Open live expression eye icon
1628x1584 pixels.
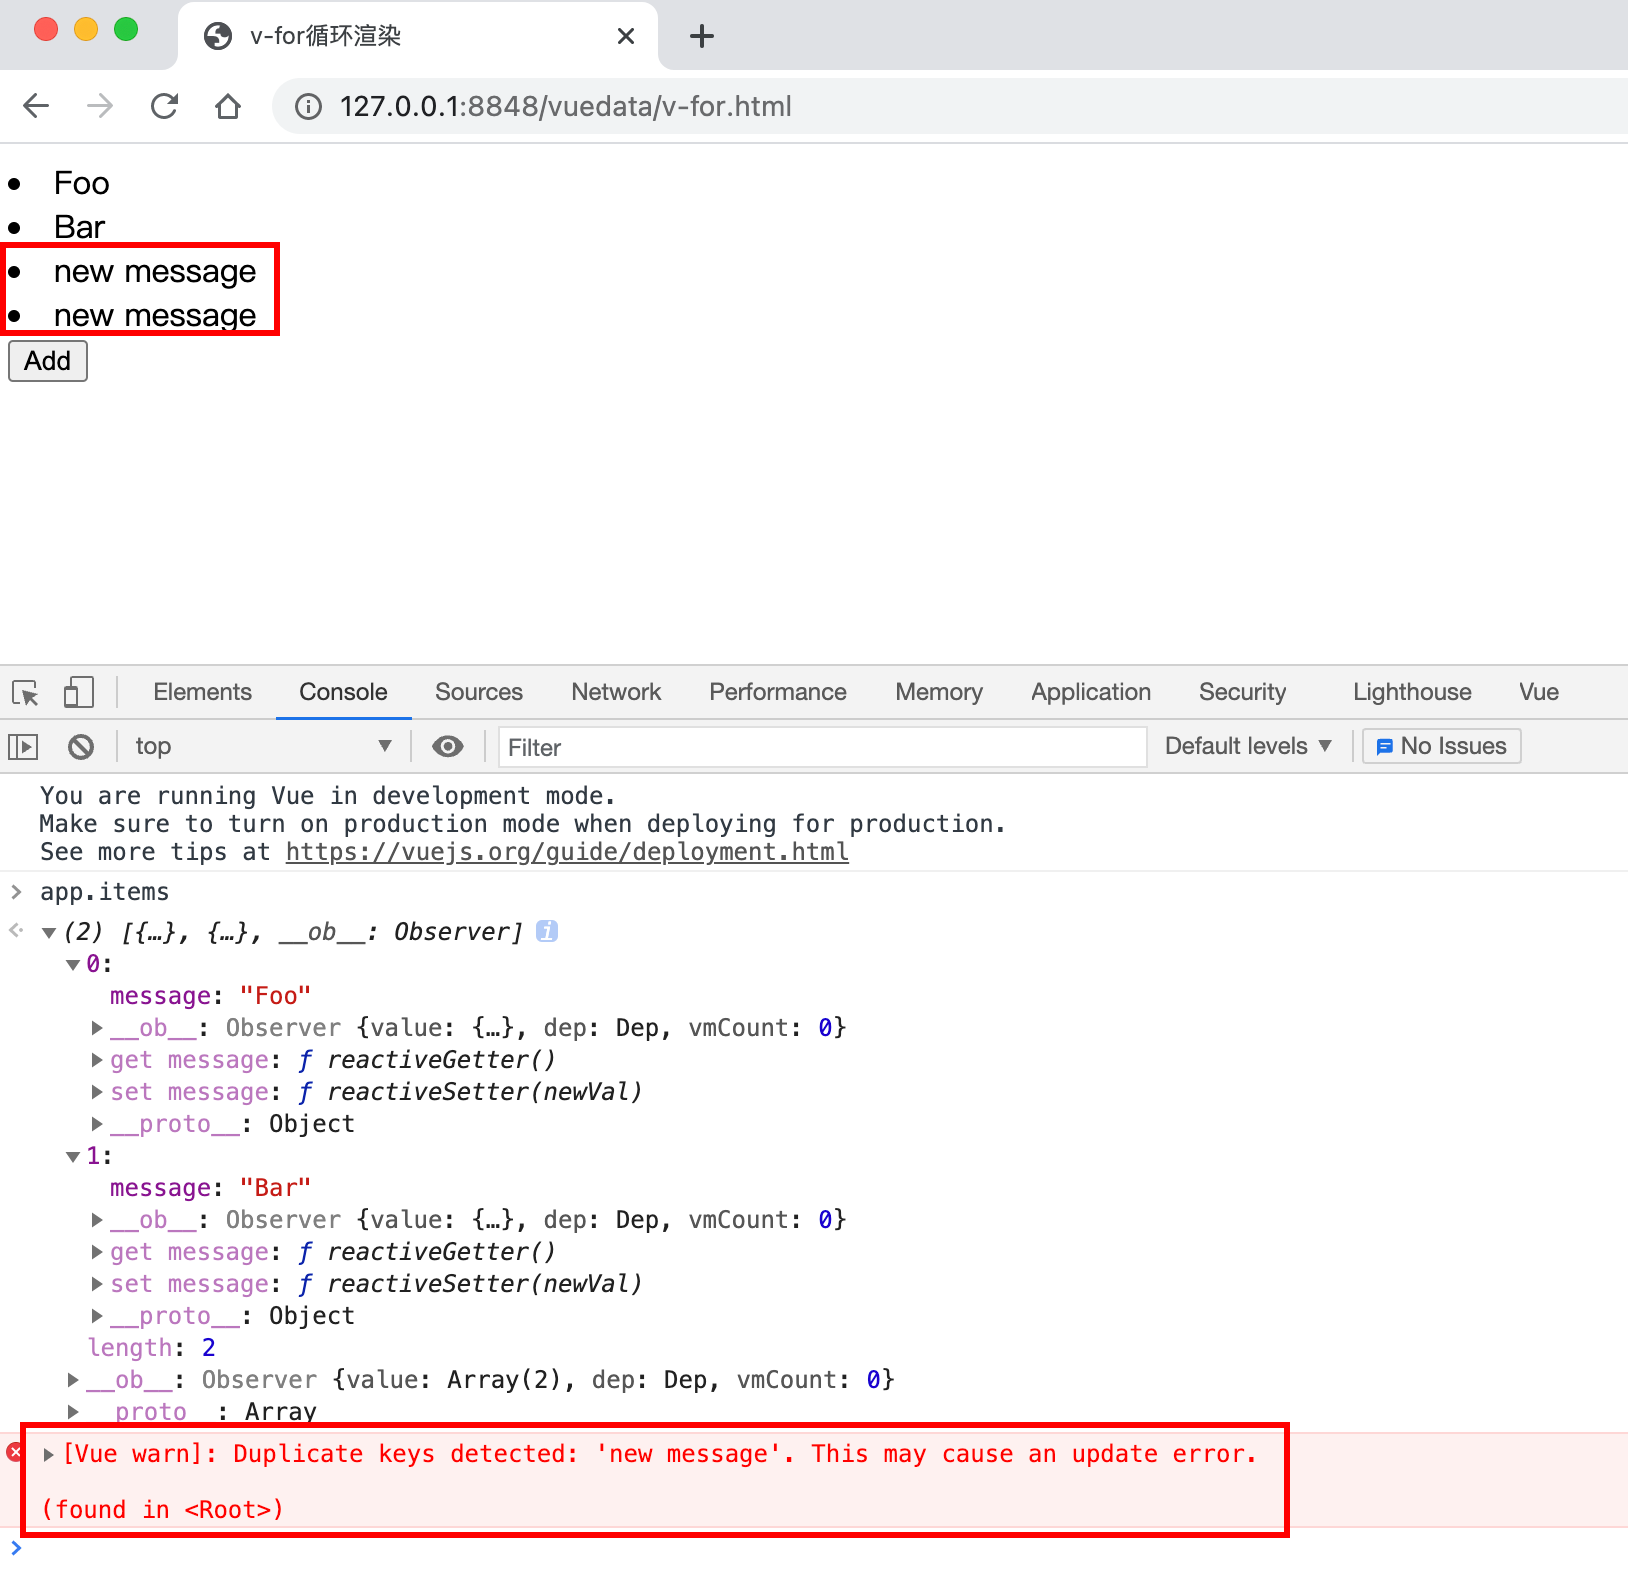click(447, 747)
